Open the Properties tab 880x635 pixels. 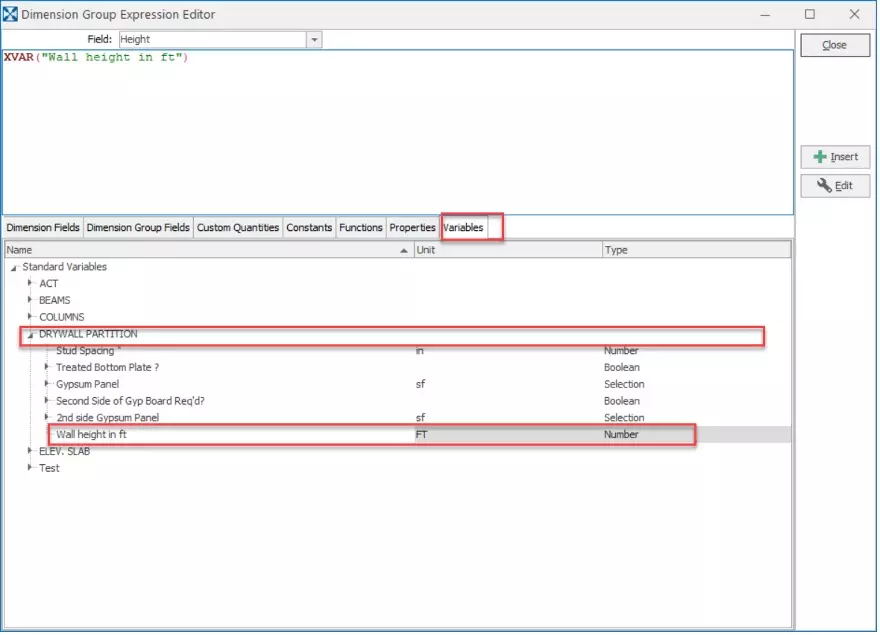[x=412, y=228]
